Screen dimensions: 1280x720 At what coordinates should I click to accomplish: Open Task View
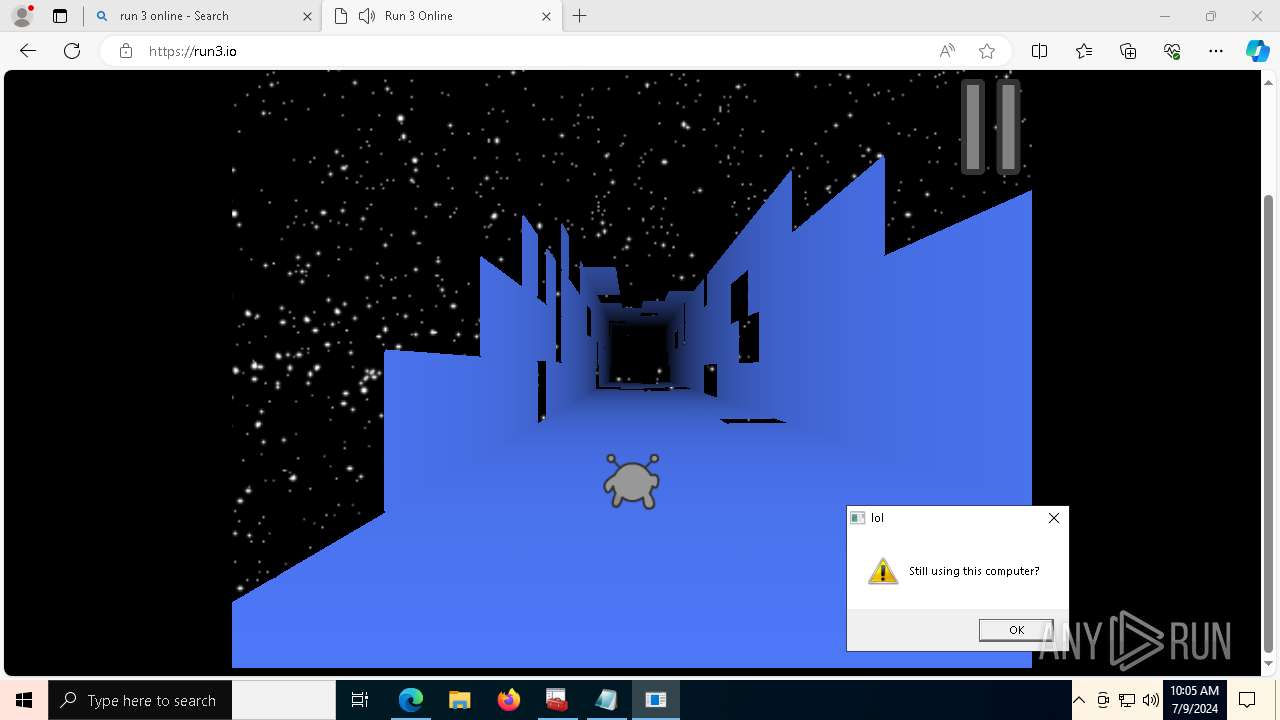pos(360,700)
